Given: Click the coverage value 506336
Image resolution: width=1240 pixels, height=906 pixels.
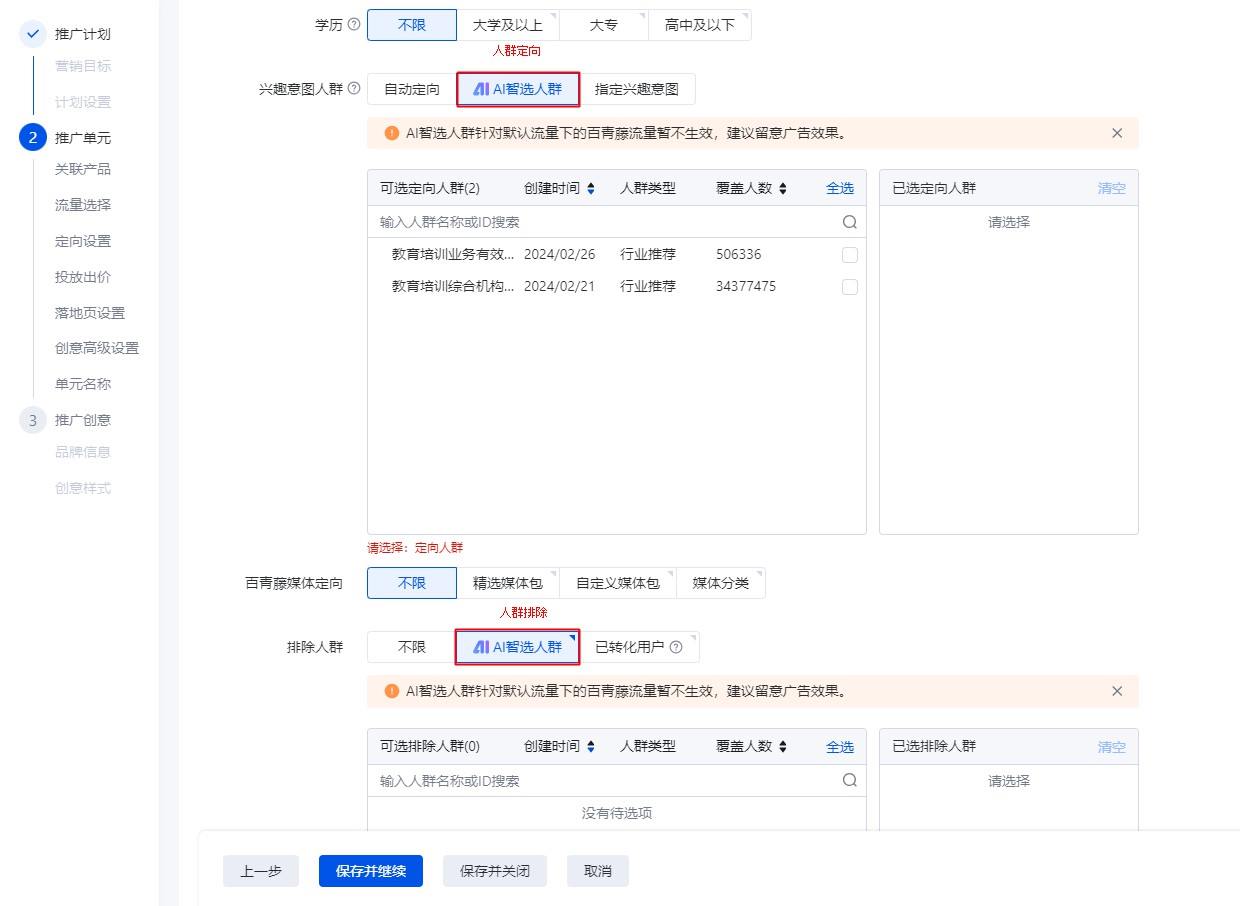Looking at the screenshot, I should [x=739, y=255].
